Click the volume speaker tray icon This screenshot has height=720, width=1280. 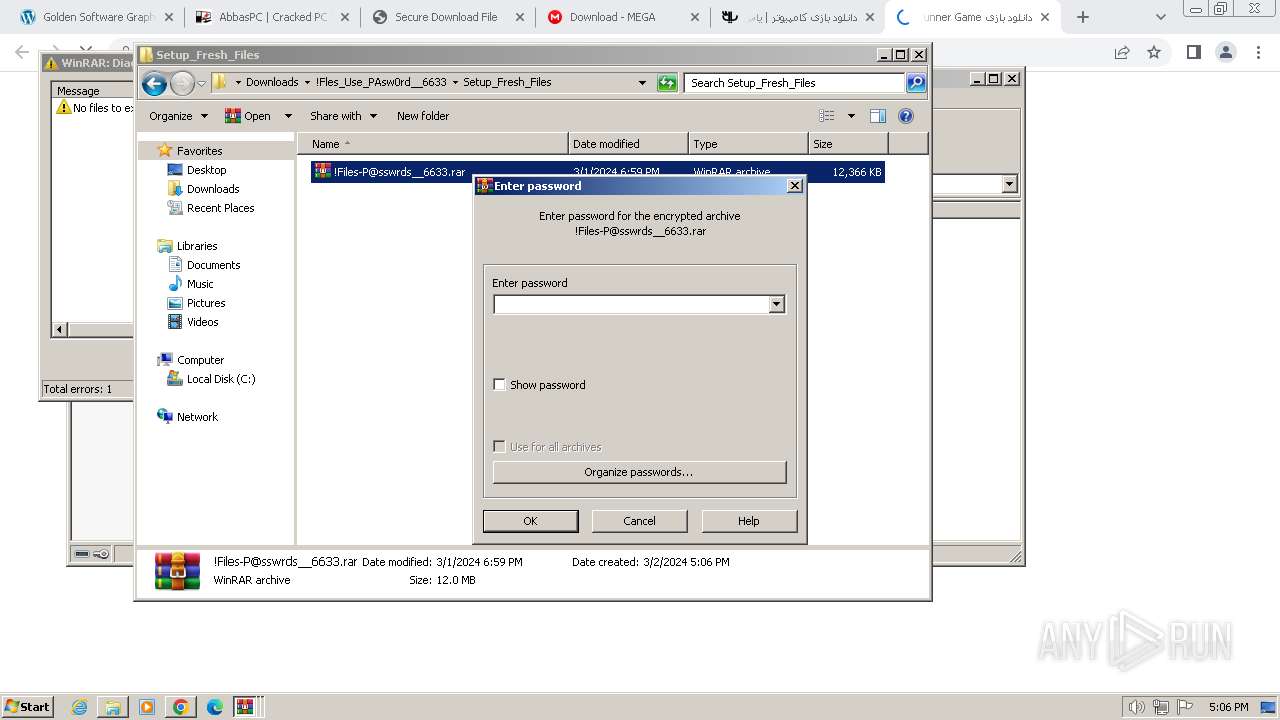(1136, 707)
